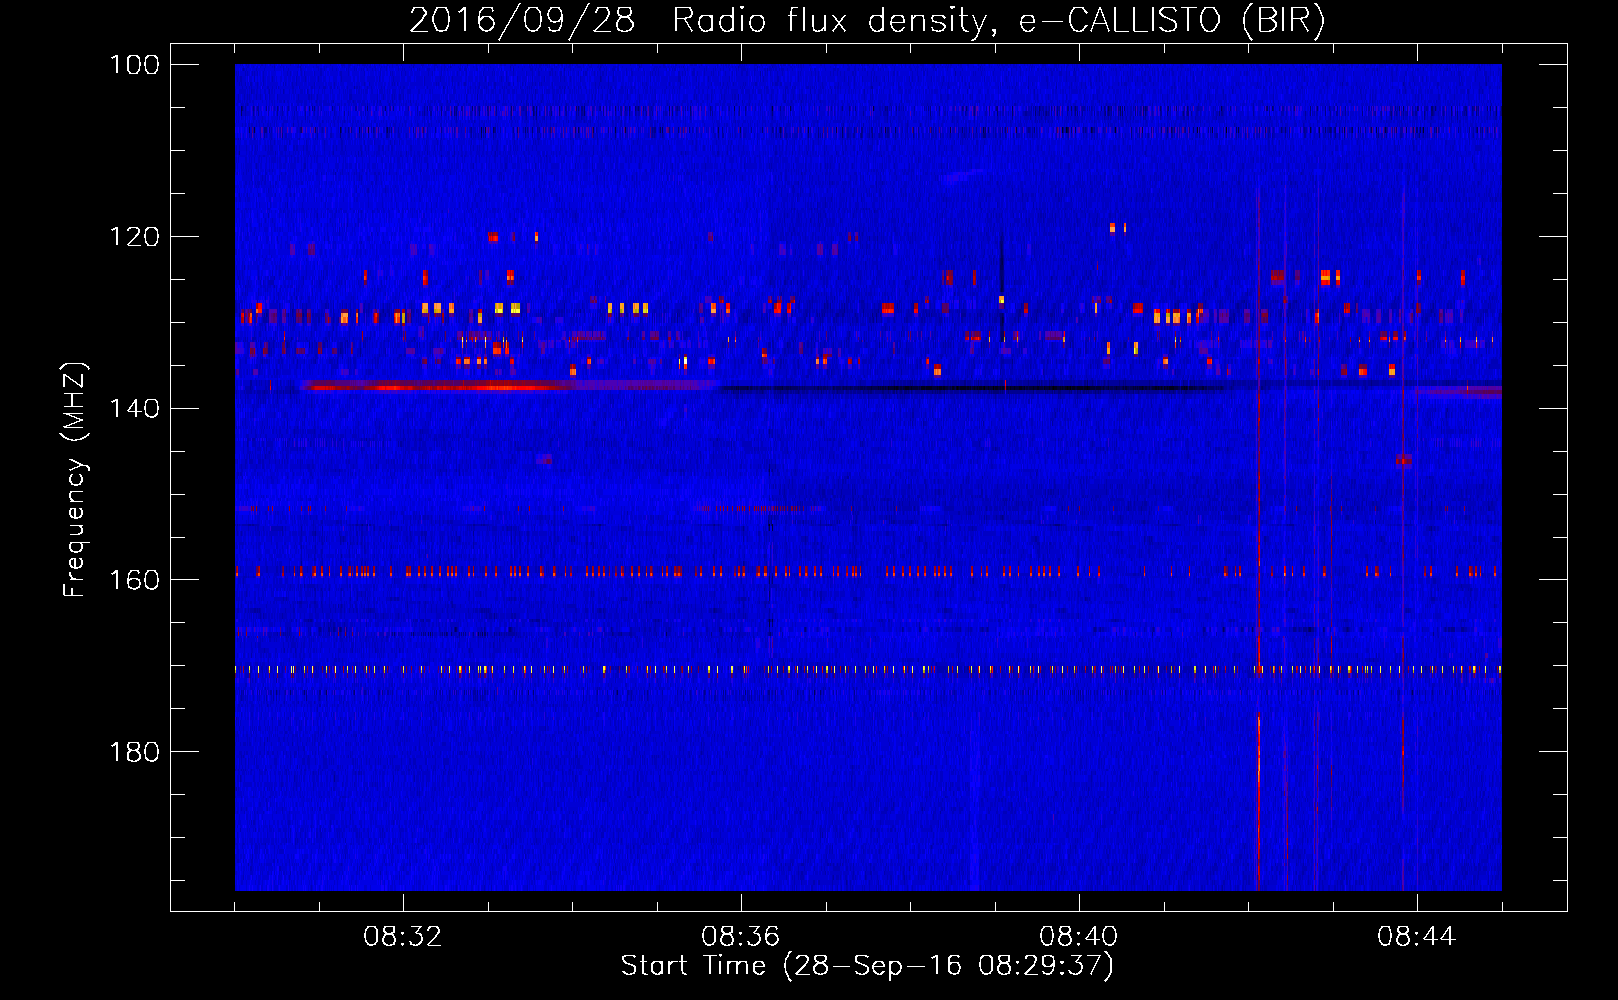Click the 180 frequency tick label
Viewport: 1618px width, 1000px height.
click(134, 751)
